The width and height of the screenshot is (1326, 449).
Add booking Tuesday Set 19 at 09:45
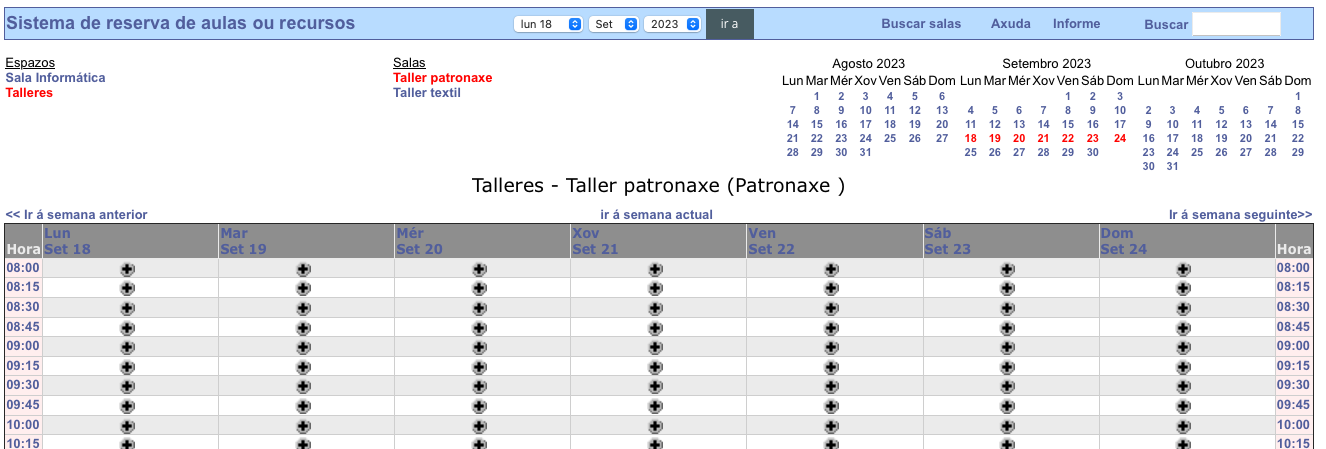point(304,406)
